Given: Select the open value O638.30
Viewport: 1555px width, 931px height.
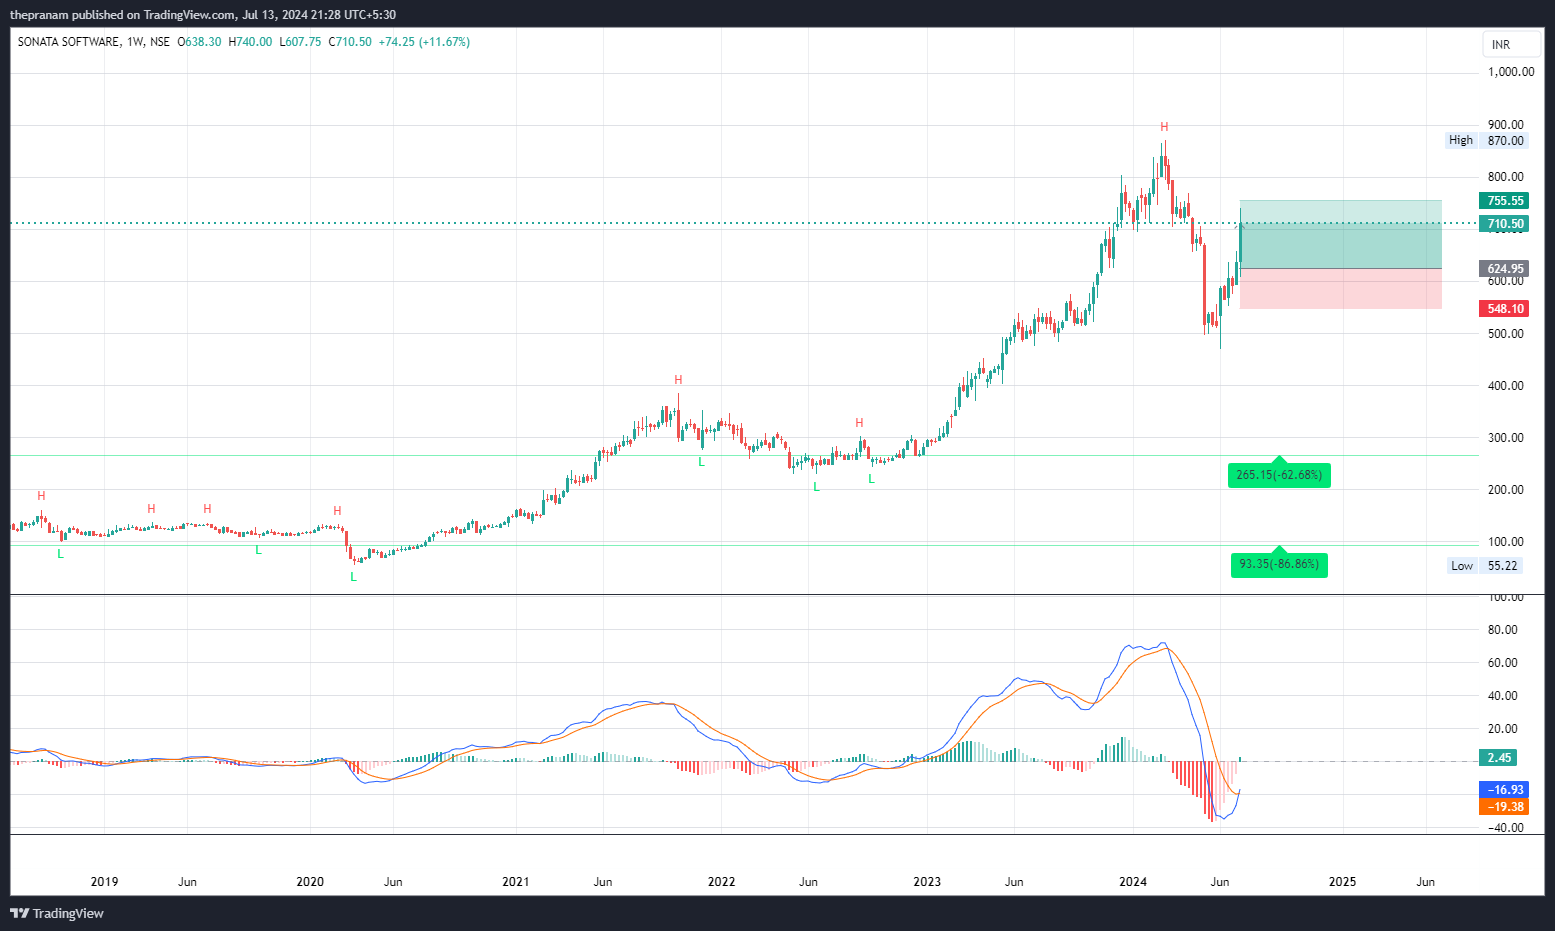Looking at the screenshot, I should coord(199,42).
